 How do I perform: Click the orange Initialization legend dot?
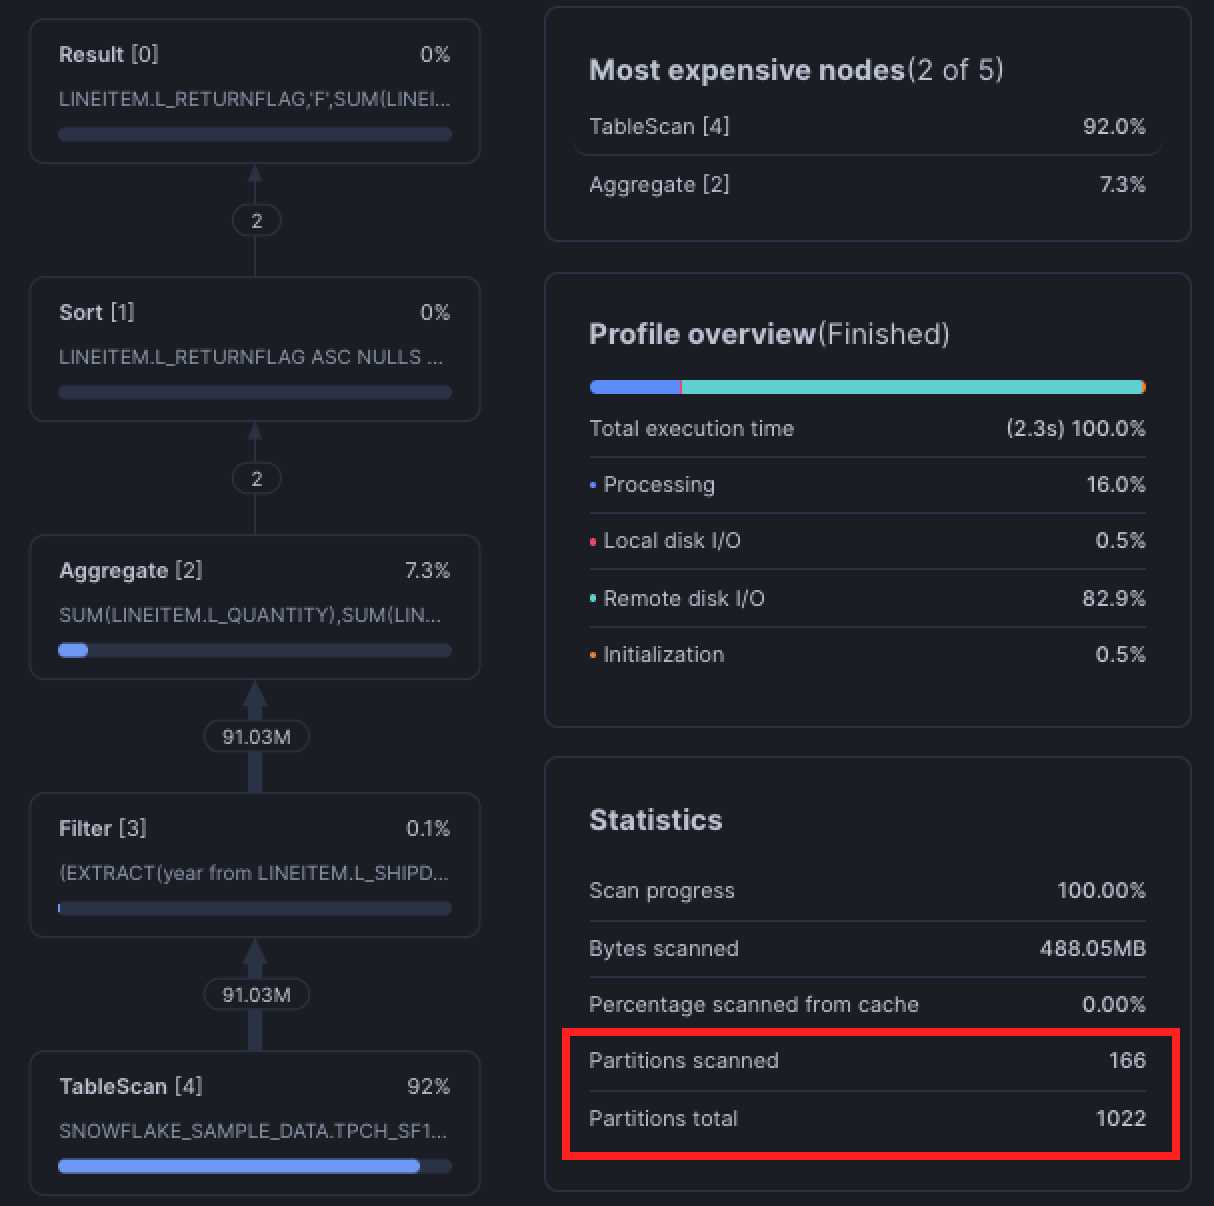593,656
